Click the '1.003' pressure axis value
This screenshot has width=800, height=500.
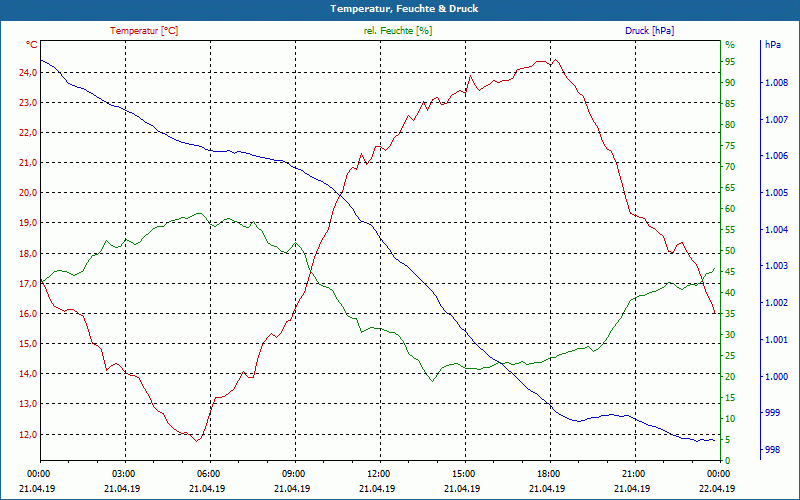[x=777, y=266]
